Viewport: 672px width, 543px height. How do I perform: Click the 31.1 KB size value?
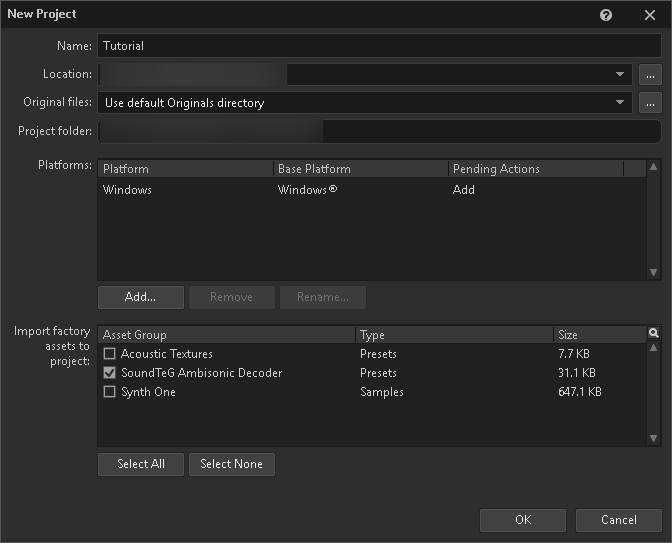pyautogui.click(x=576, y=373)
